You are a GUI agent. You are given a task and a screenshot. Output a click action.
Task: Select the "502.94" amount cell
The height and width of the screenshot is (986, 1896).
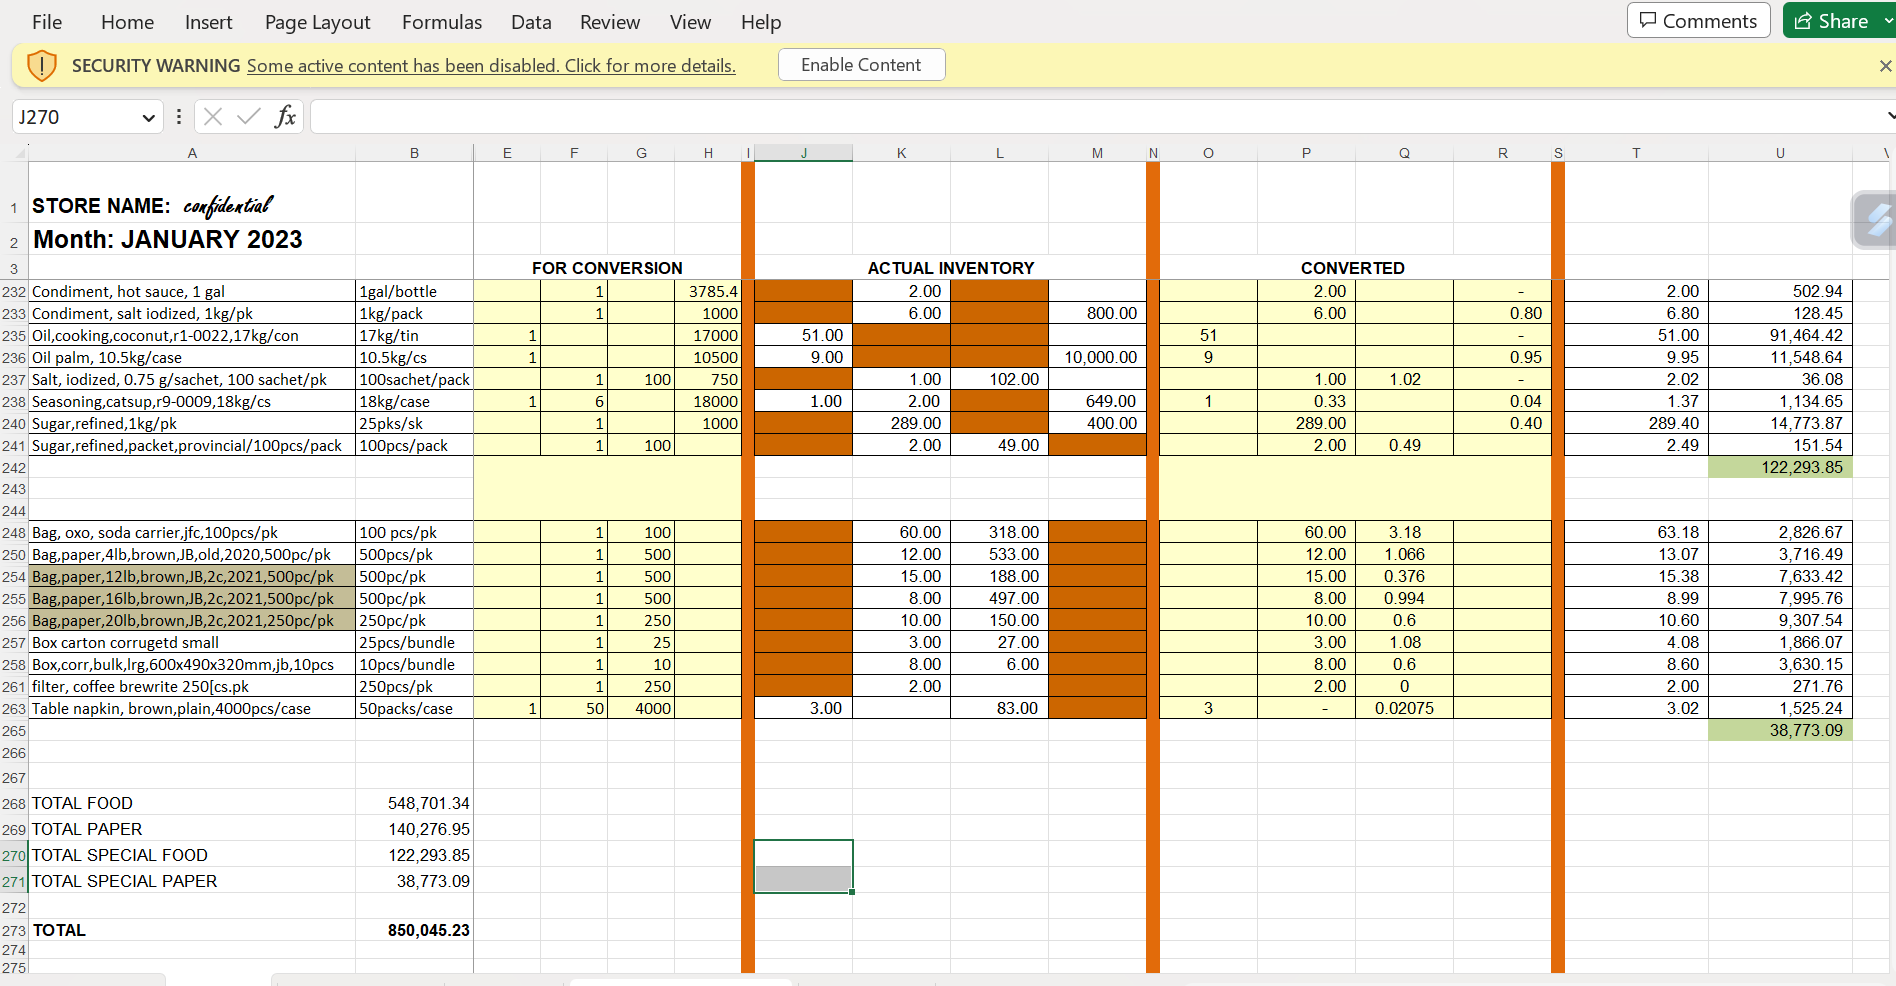pyautogui.click(x=1780, y=291)
